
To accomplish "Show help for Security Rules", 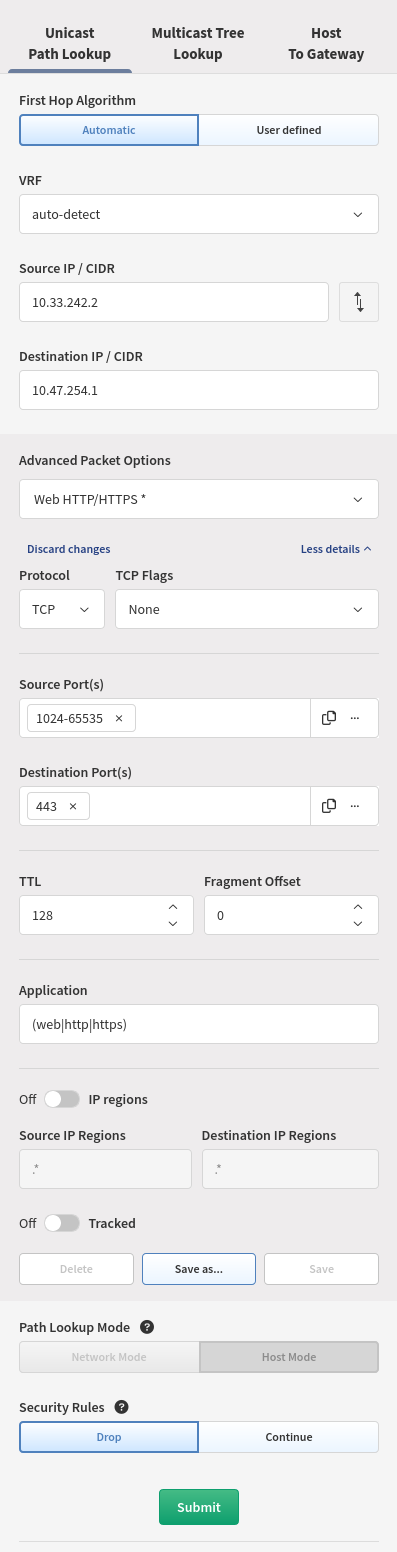I will coord(122,1407).
